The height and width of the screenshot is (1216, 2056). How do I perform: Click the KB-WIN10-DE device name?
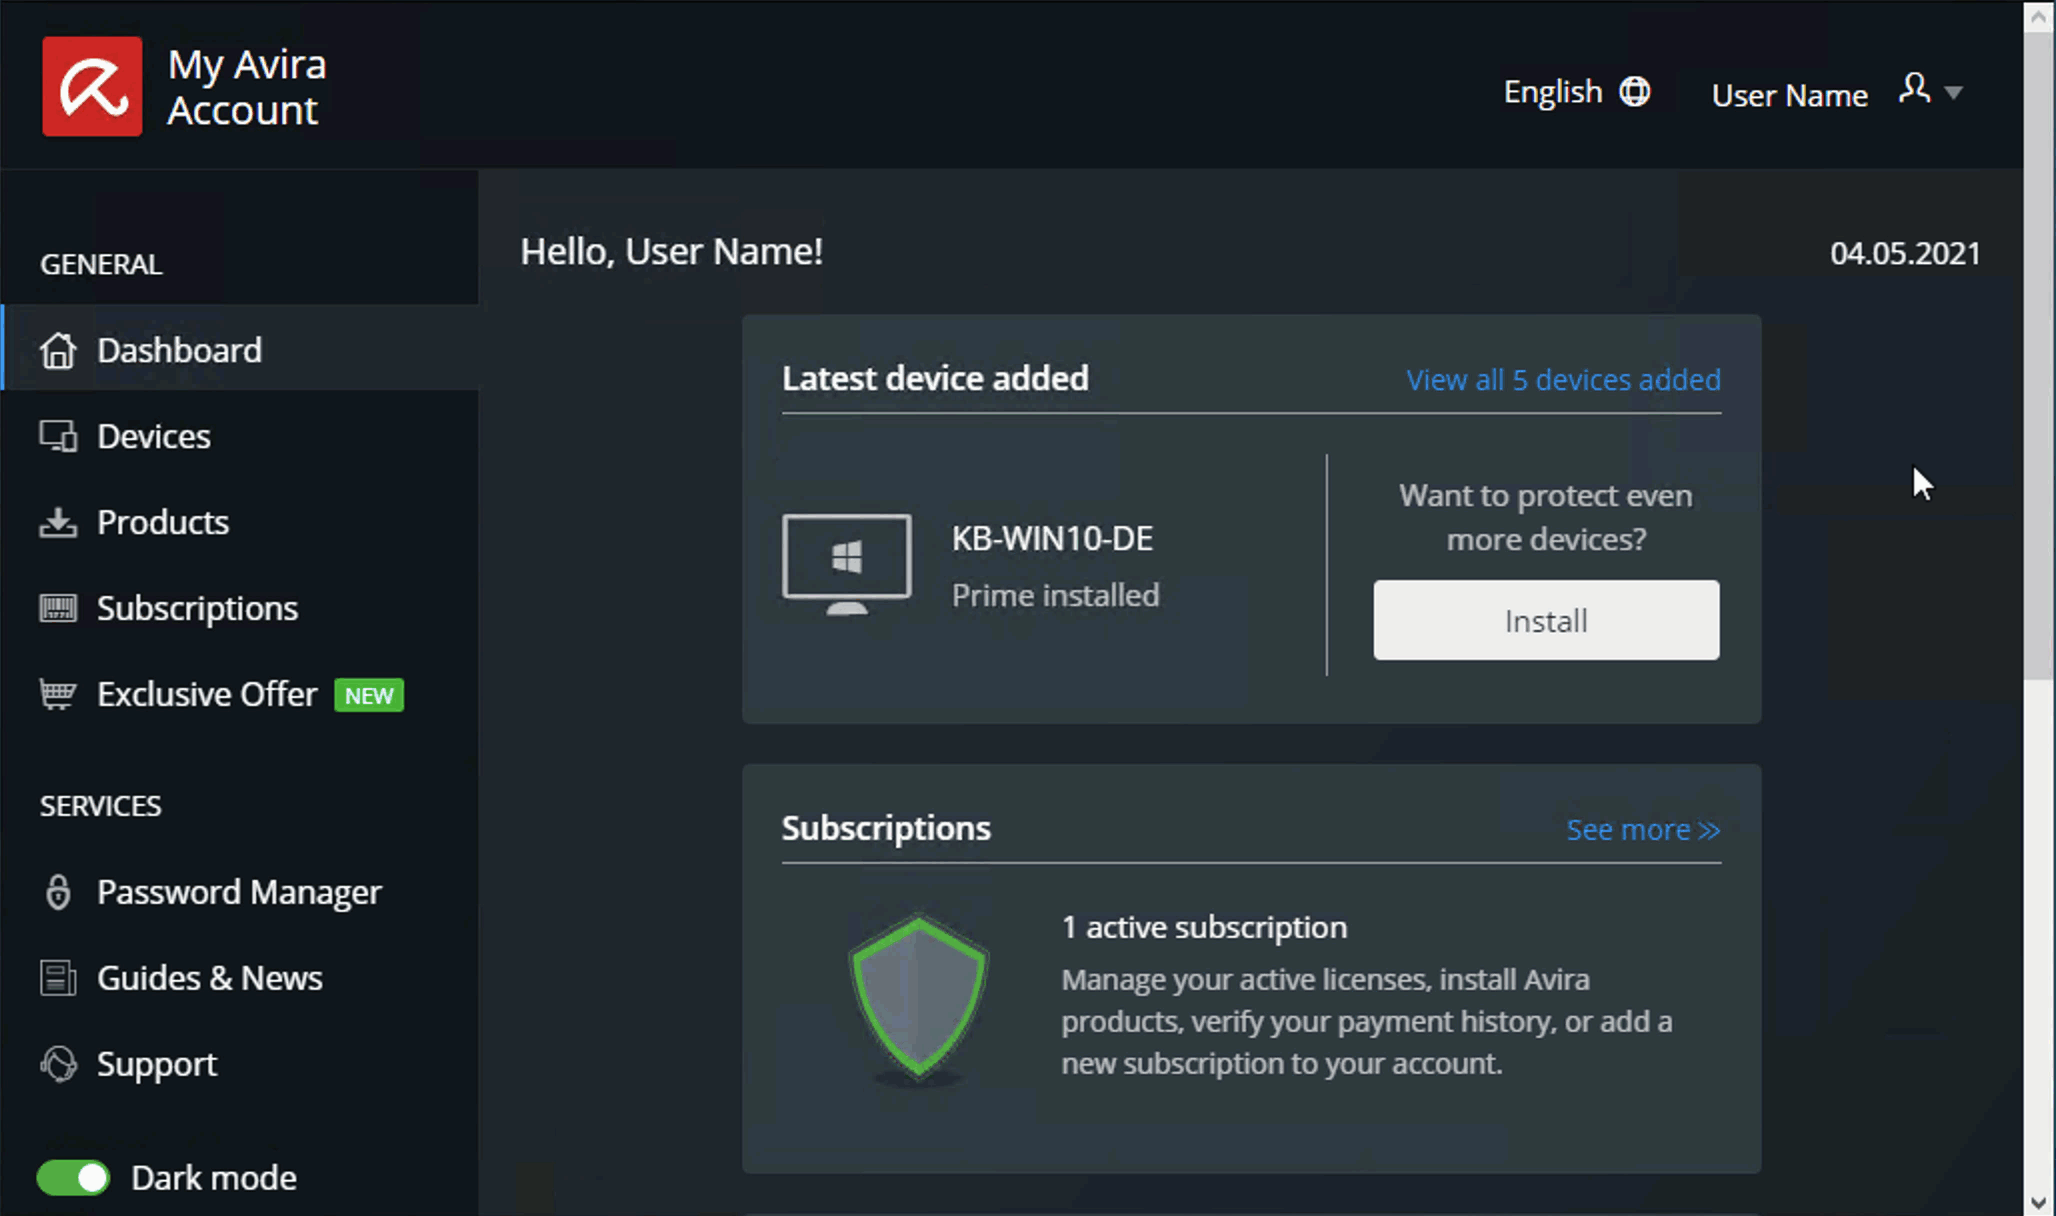click(x=1052, y=539)
